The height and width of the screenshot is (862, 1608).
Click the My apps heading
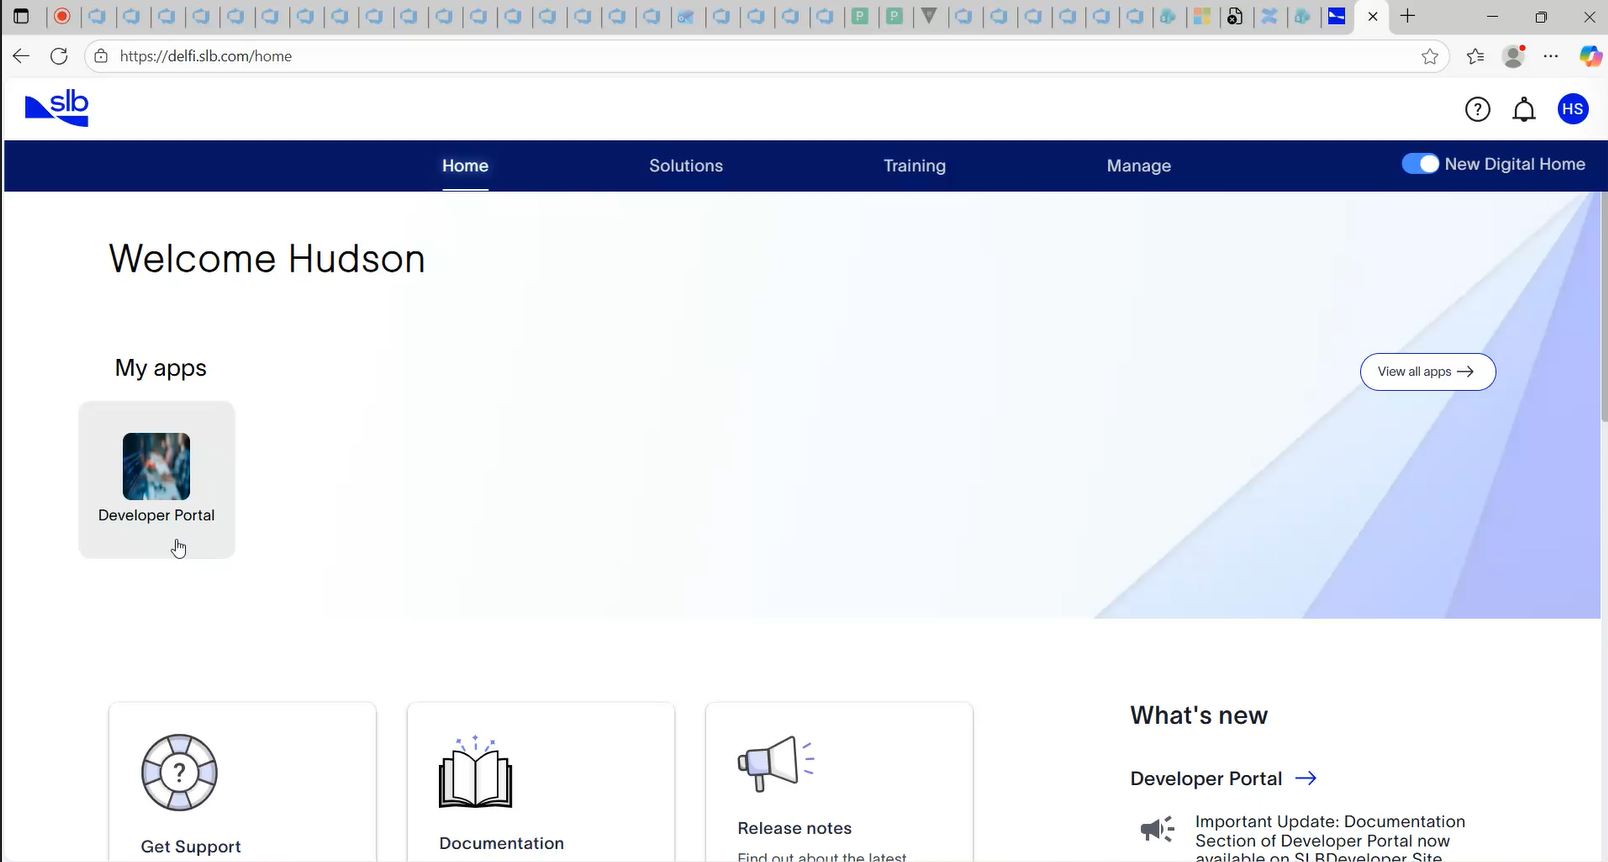(161, 368)
